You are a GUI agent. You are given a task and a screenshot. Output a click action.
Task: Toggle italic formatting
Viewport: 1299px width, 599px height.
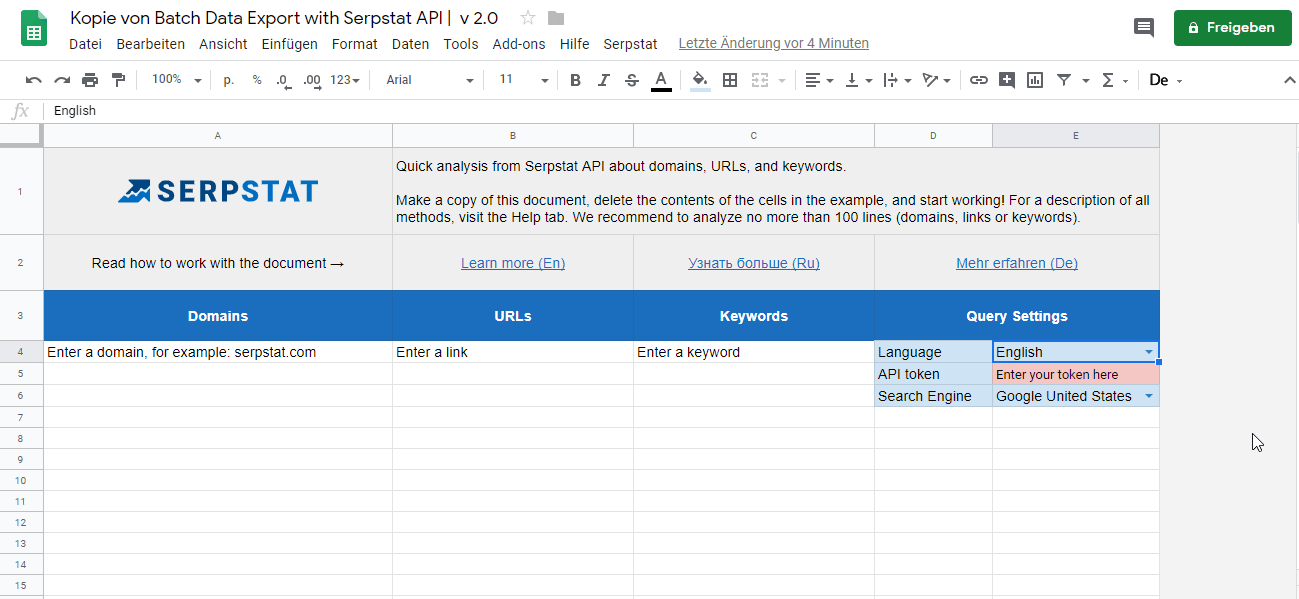coord(603,80)
